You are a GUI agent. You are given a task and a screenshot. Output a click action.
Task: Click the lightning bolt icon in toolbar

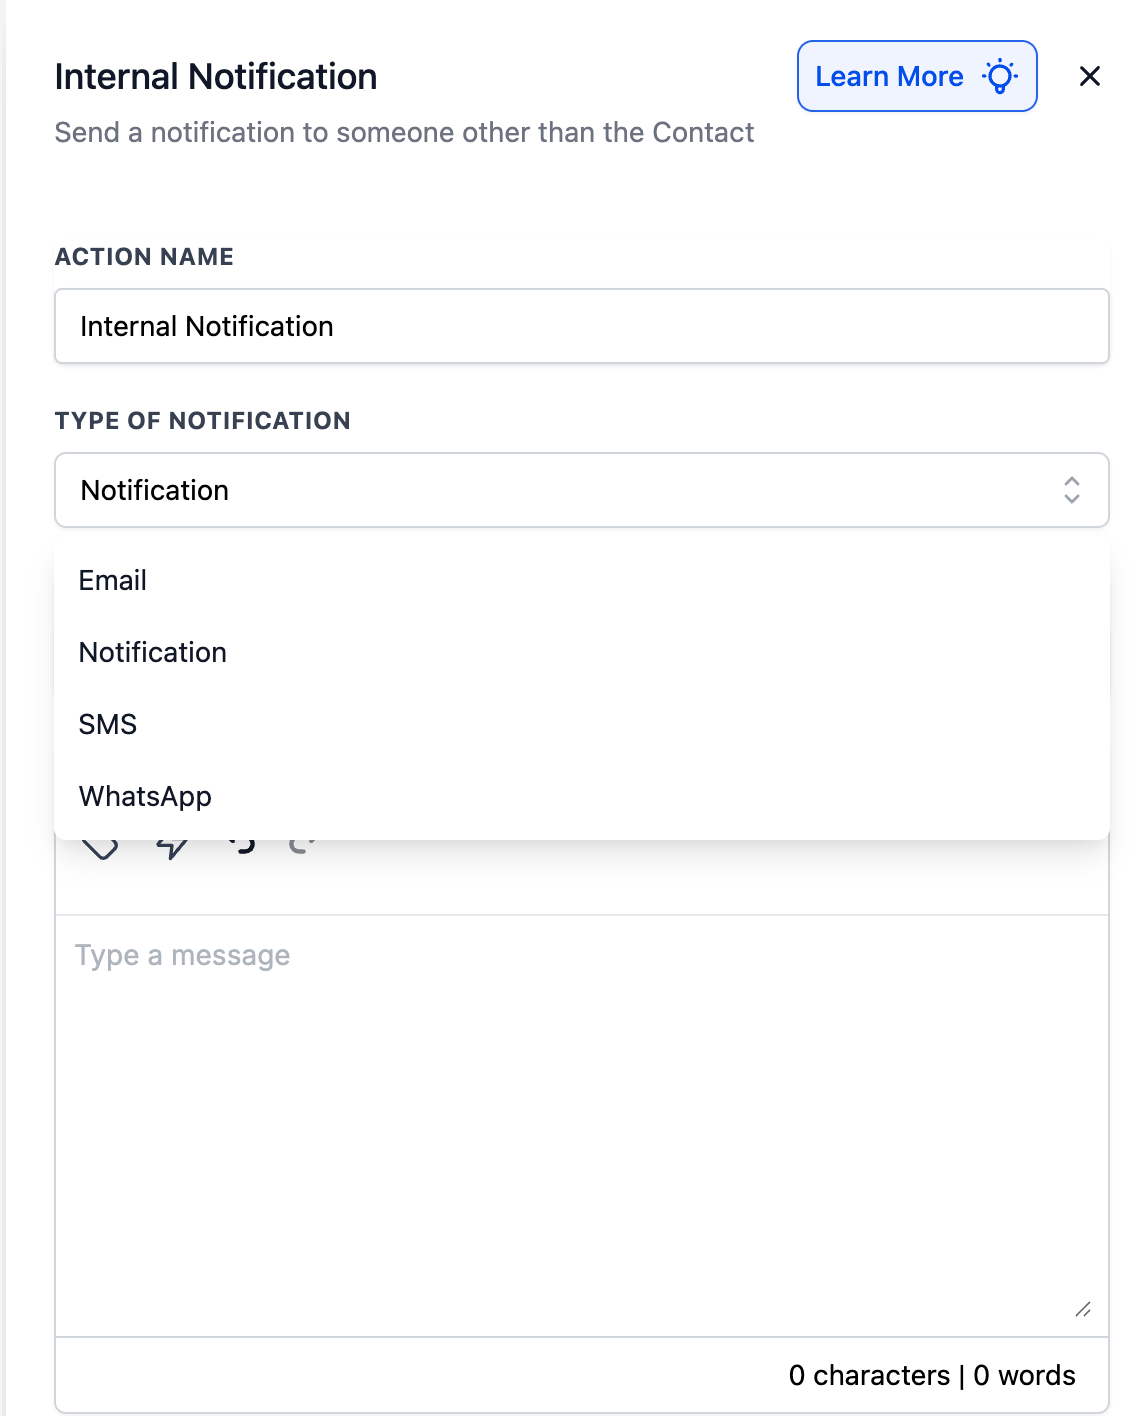tap(172, 848)
